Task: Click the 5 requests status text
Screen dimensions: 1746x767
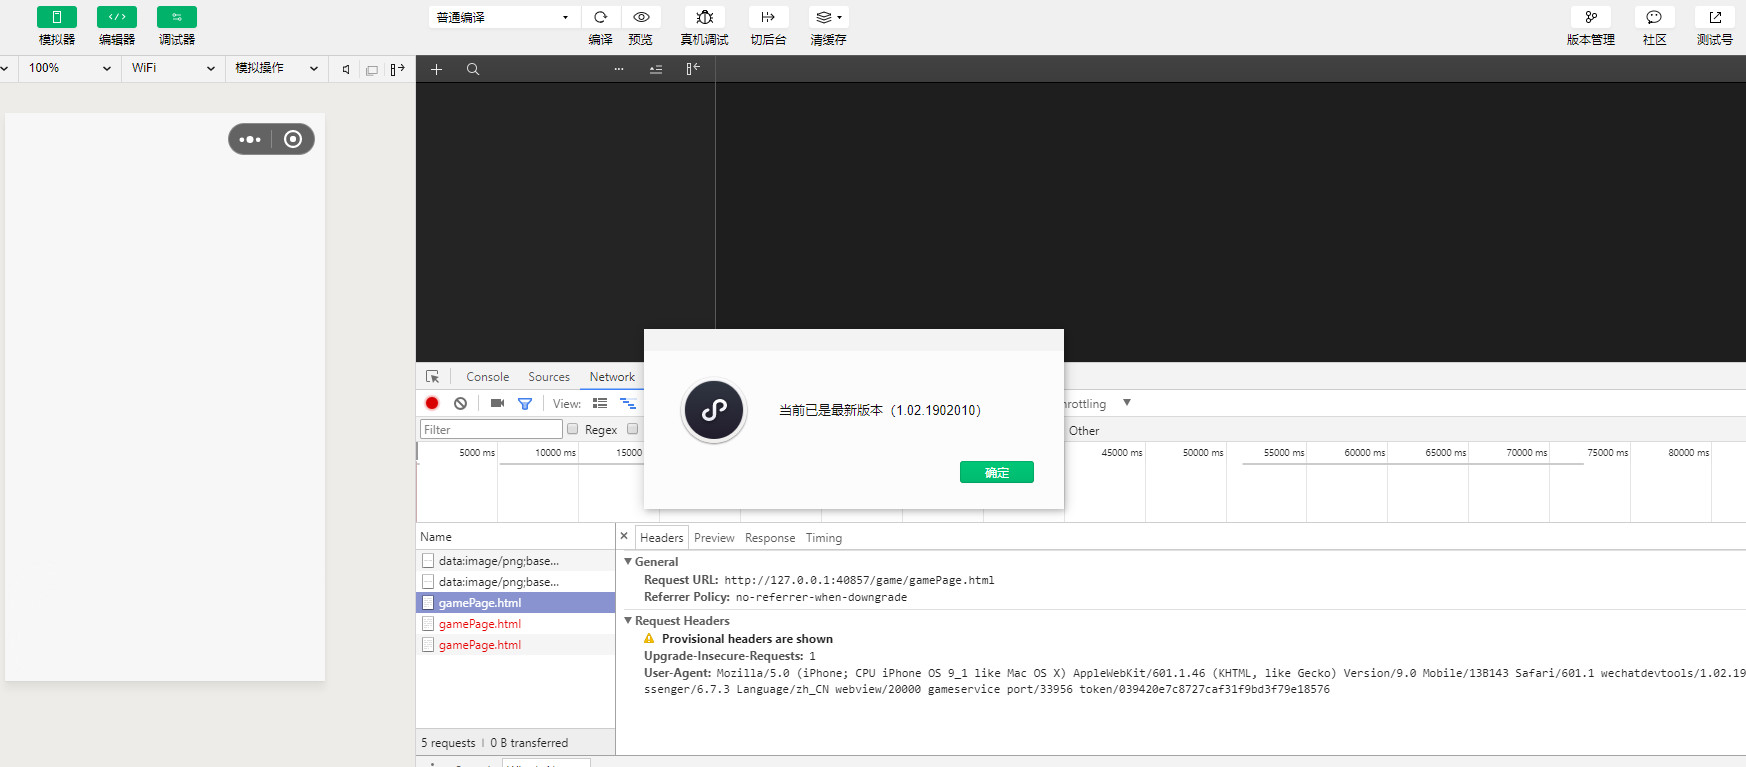Action: [448, 743]
